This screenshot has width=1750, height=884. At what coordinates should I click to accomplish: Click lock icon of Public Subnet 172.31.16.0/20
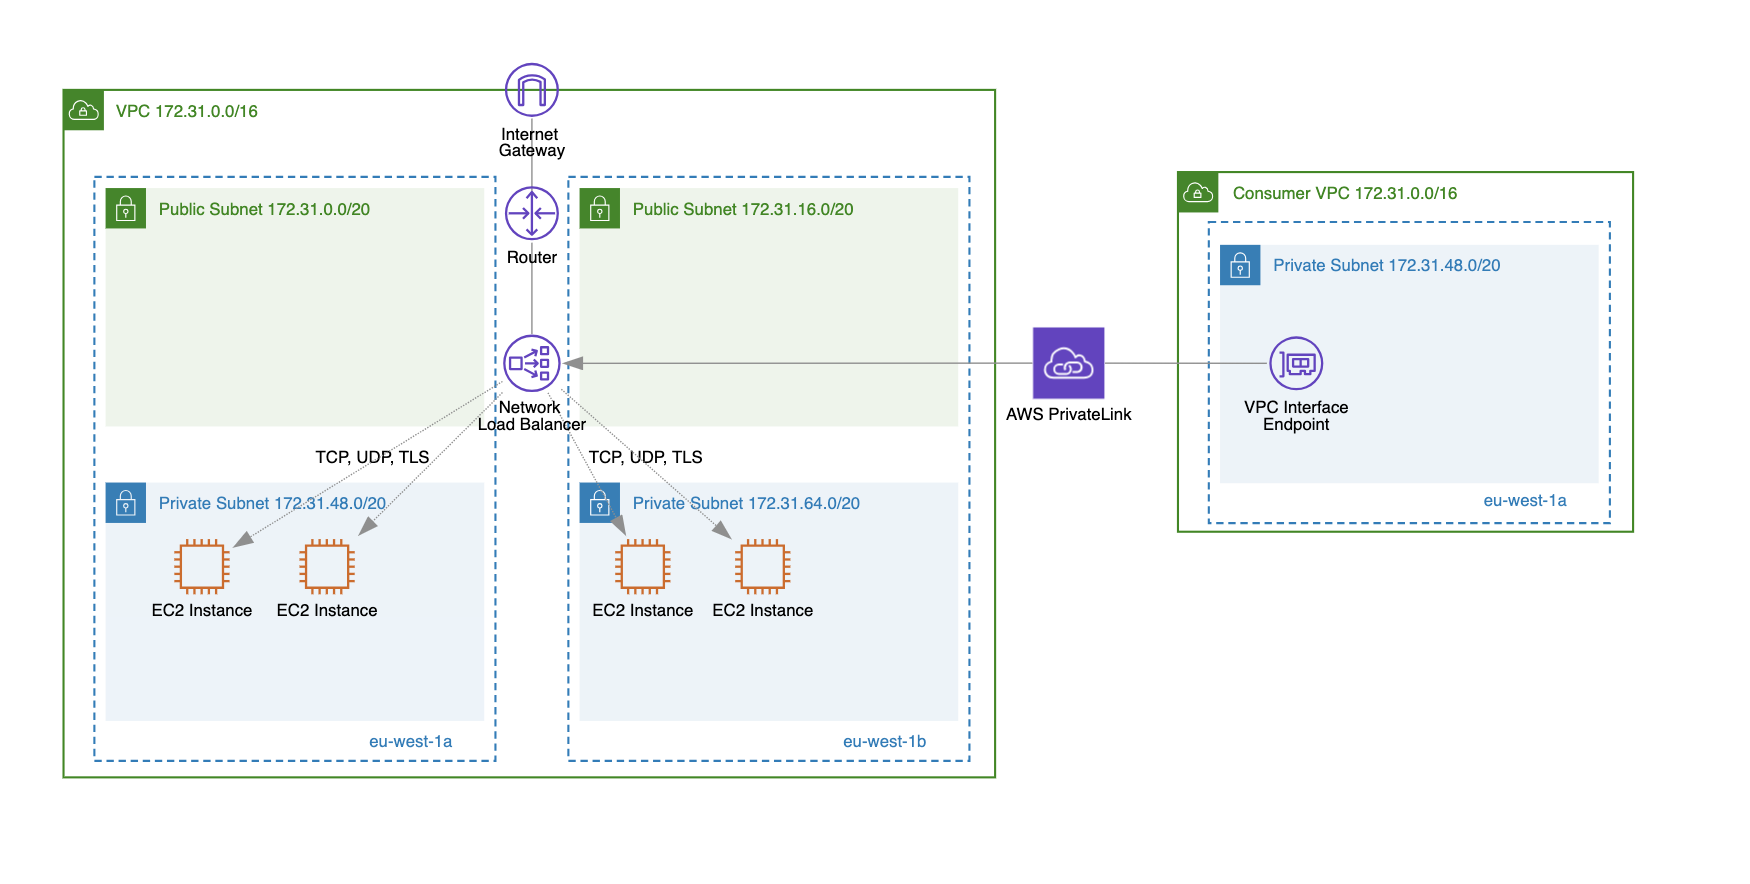tap(600, 209)
